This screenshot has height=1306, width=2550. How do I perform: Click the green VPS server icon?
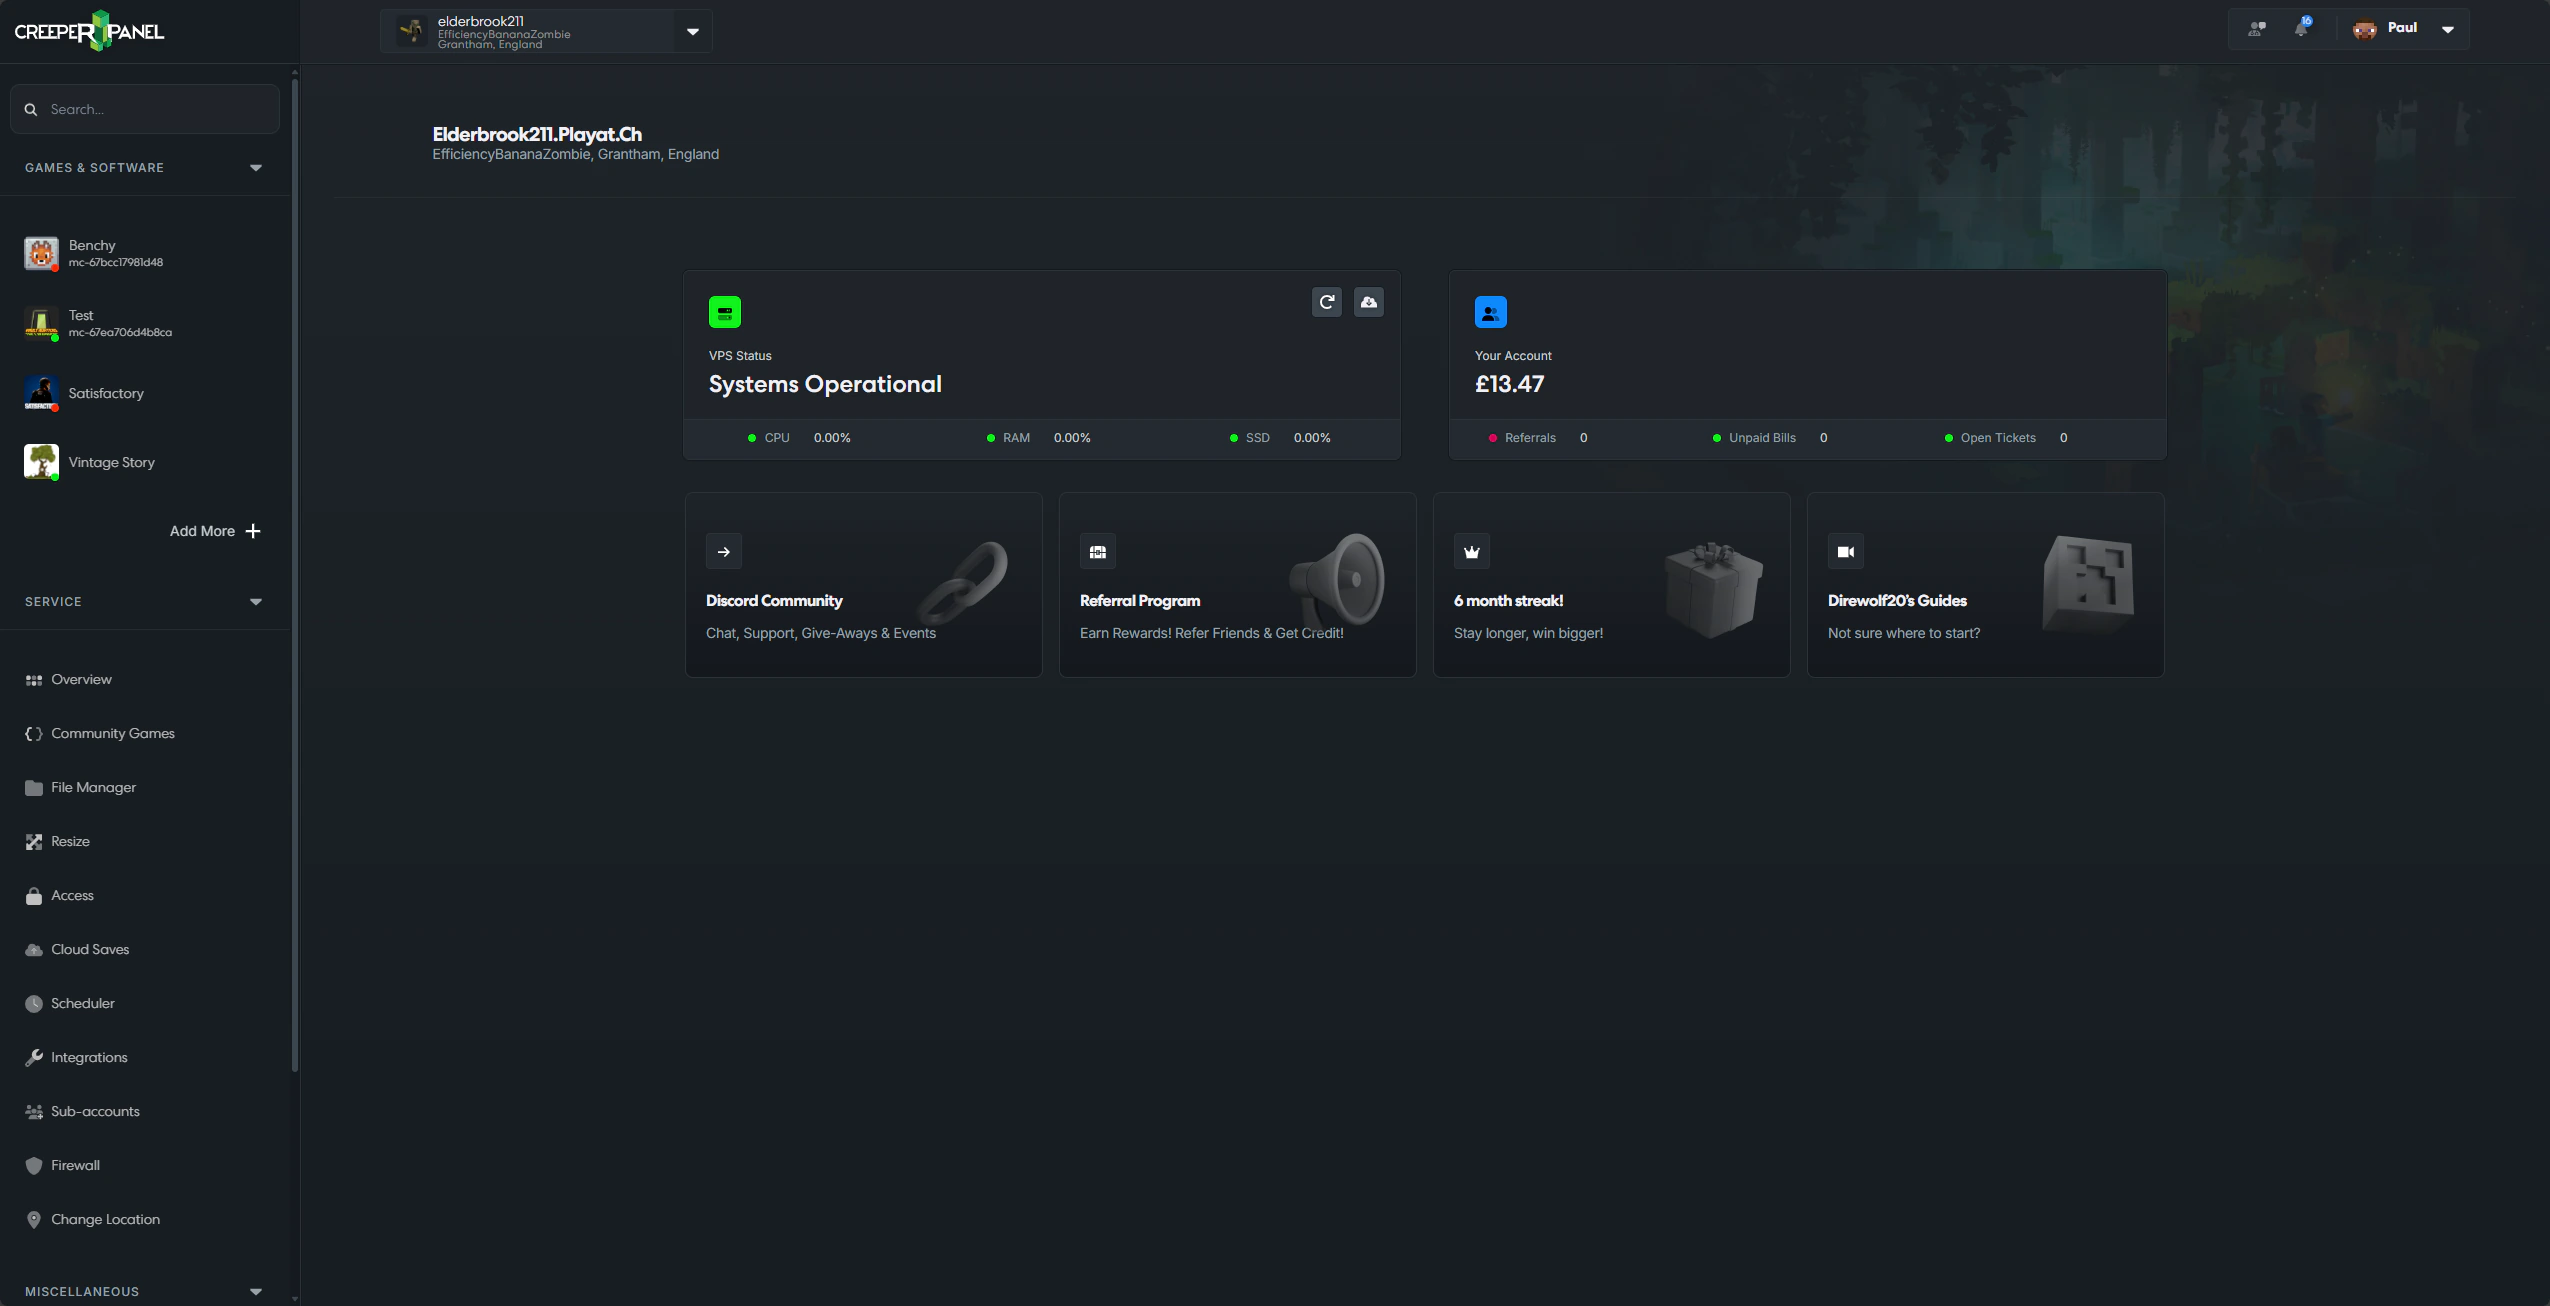pyautogui.click(x=725, y=312)
